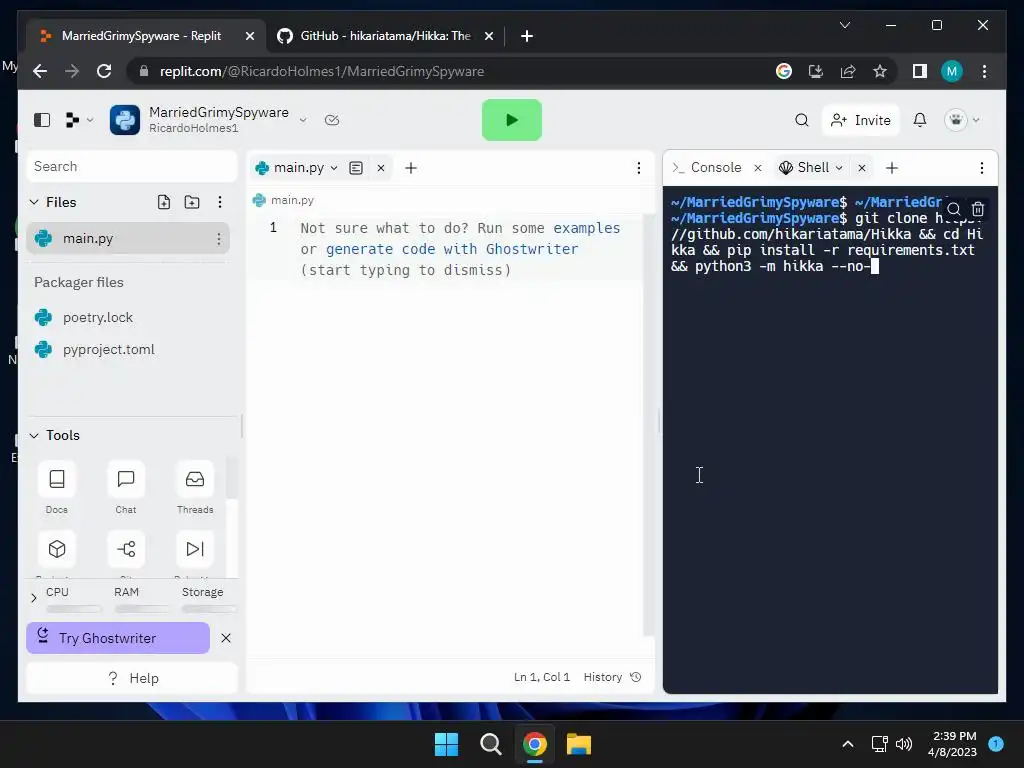Open editor pane three-dot menu
Viewport: 1024px width, 768px height.
(639, 168)
